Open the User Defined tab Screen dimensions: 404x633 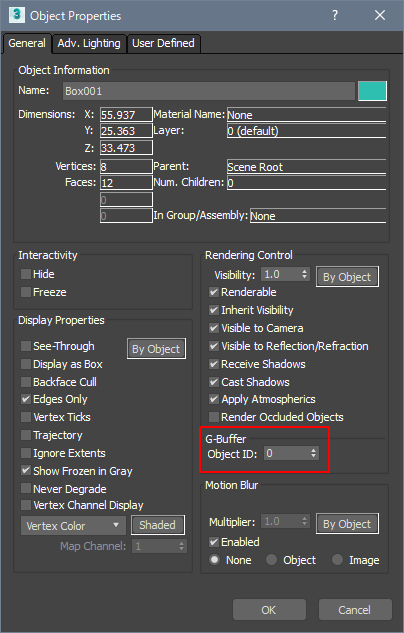(163, 43)
